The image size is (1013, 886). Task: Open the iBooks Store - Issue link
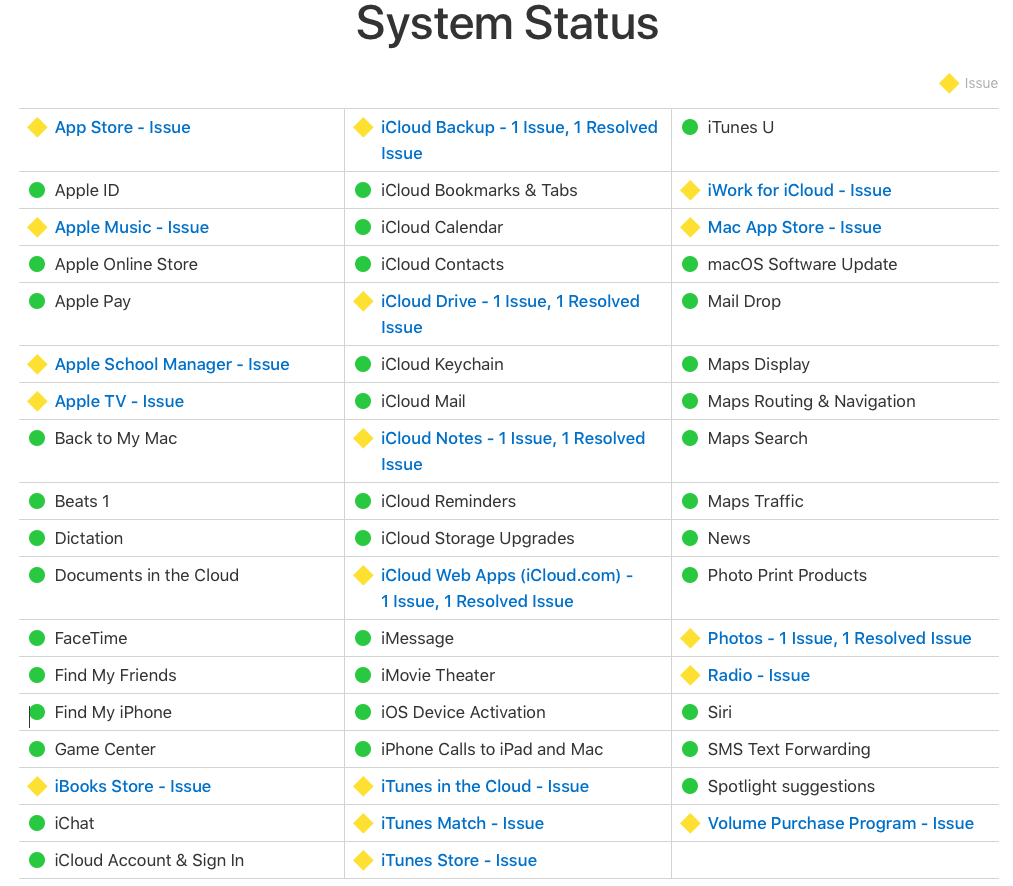pyautogui.click(x=133, y=786)
